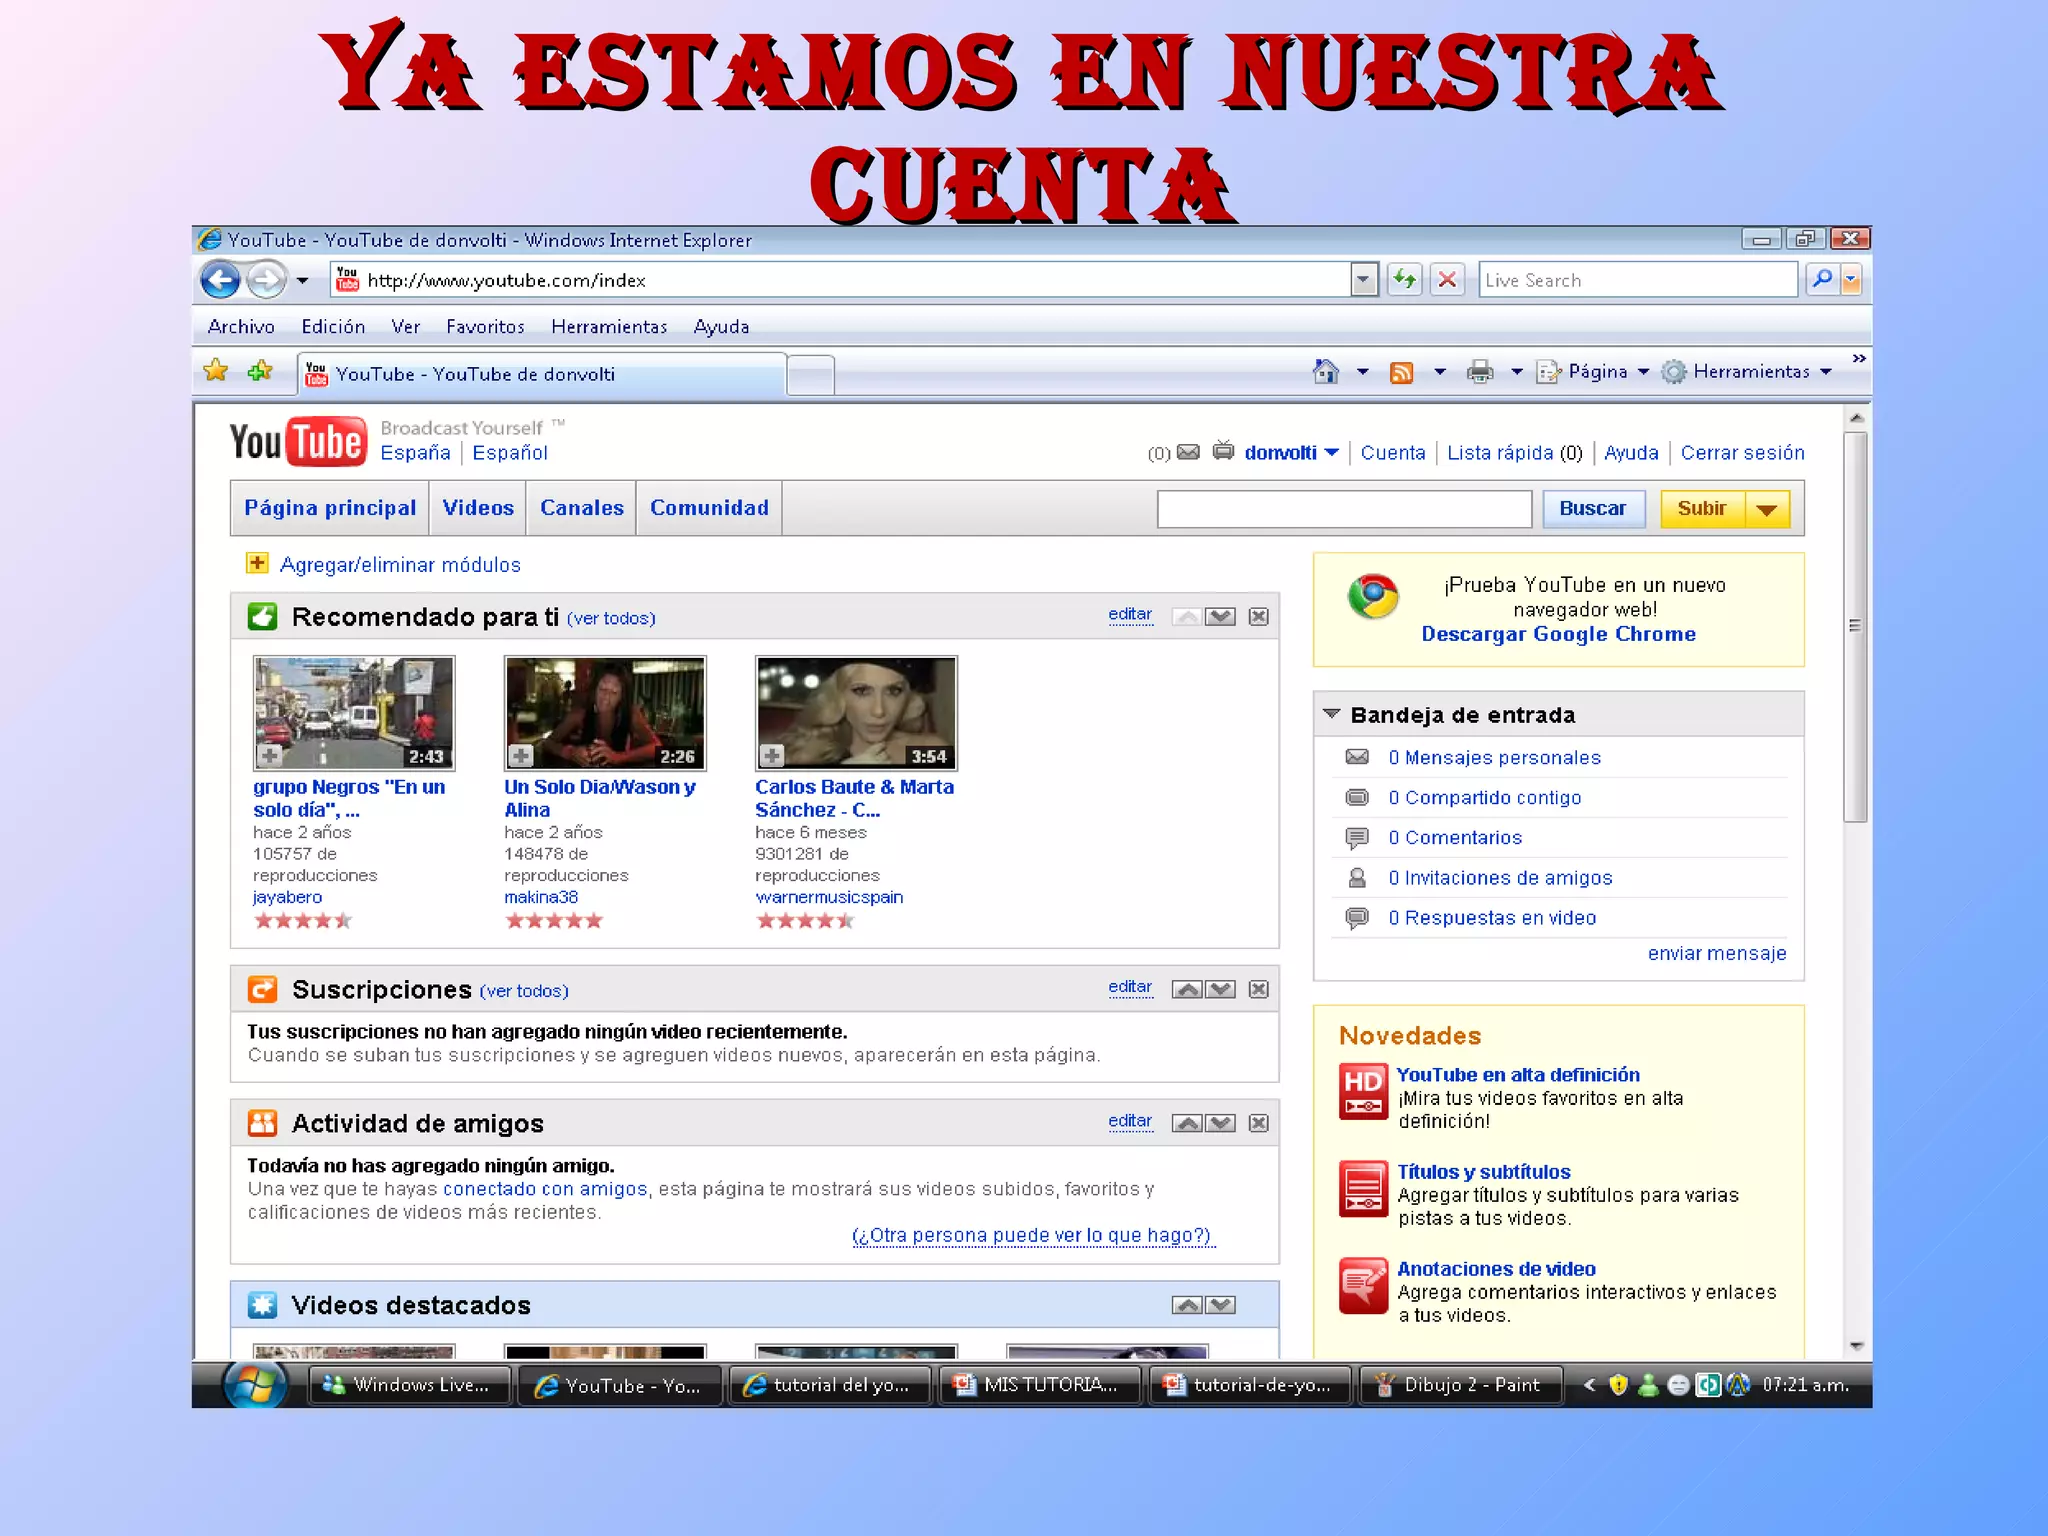Open the Favorites Center star icon
The width and height of the screenshot is (2048, 1536).
(216, 372)
